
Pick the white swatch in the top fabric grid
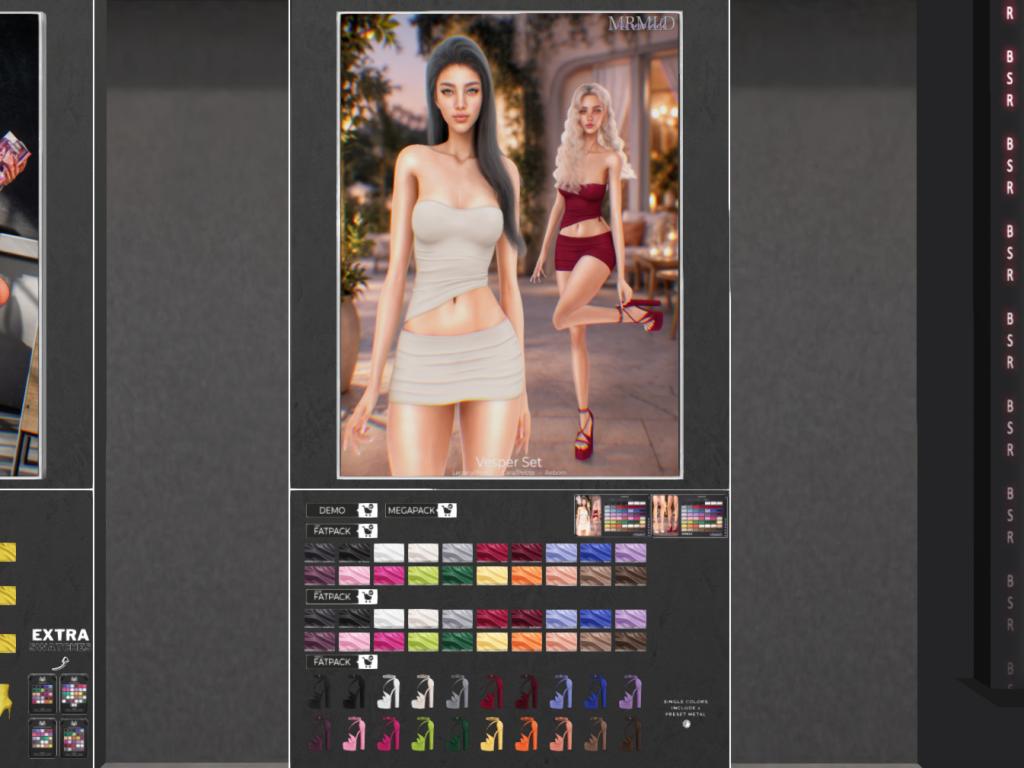[x=389, y=553]
